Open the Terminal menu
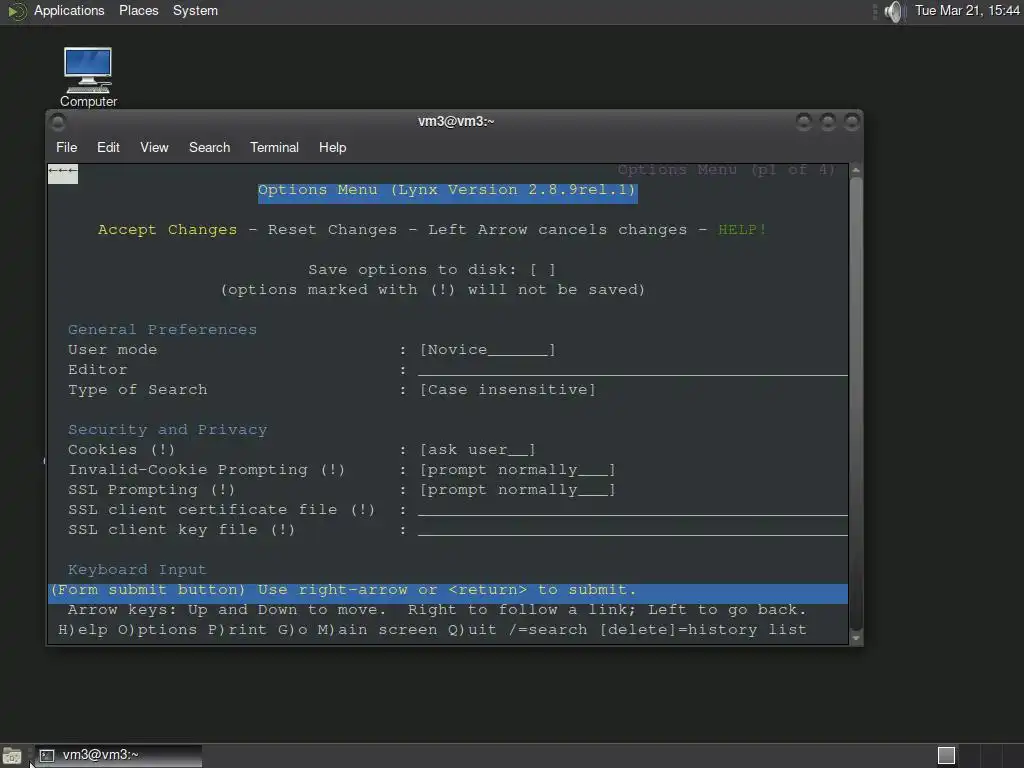Viewport: 1024px width, 768px height. [274, 148]
